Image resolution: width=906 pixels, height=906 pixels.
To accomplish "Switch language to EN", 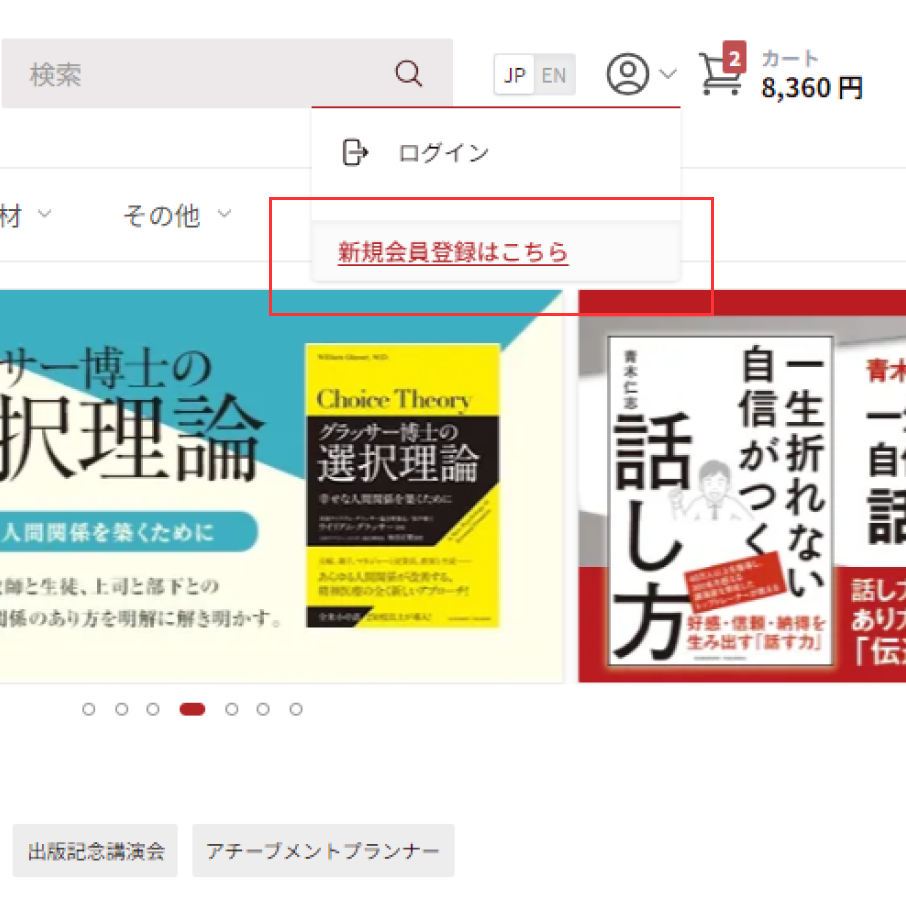I will [554, 75].
